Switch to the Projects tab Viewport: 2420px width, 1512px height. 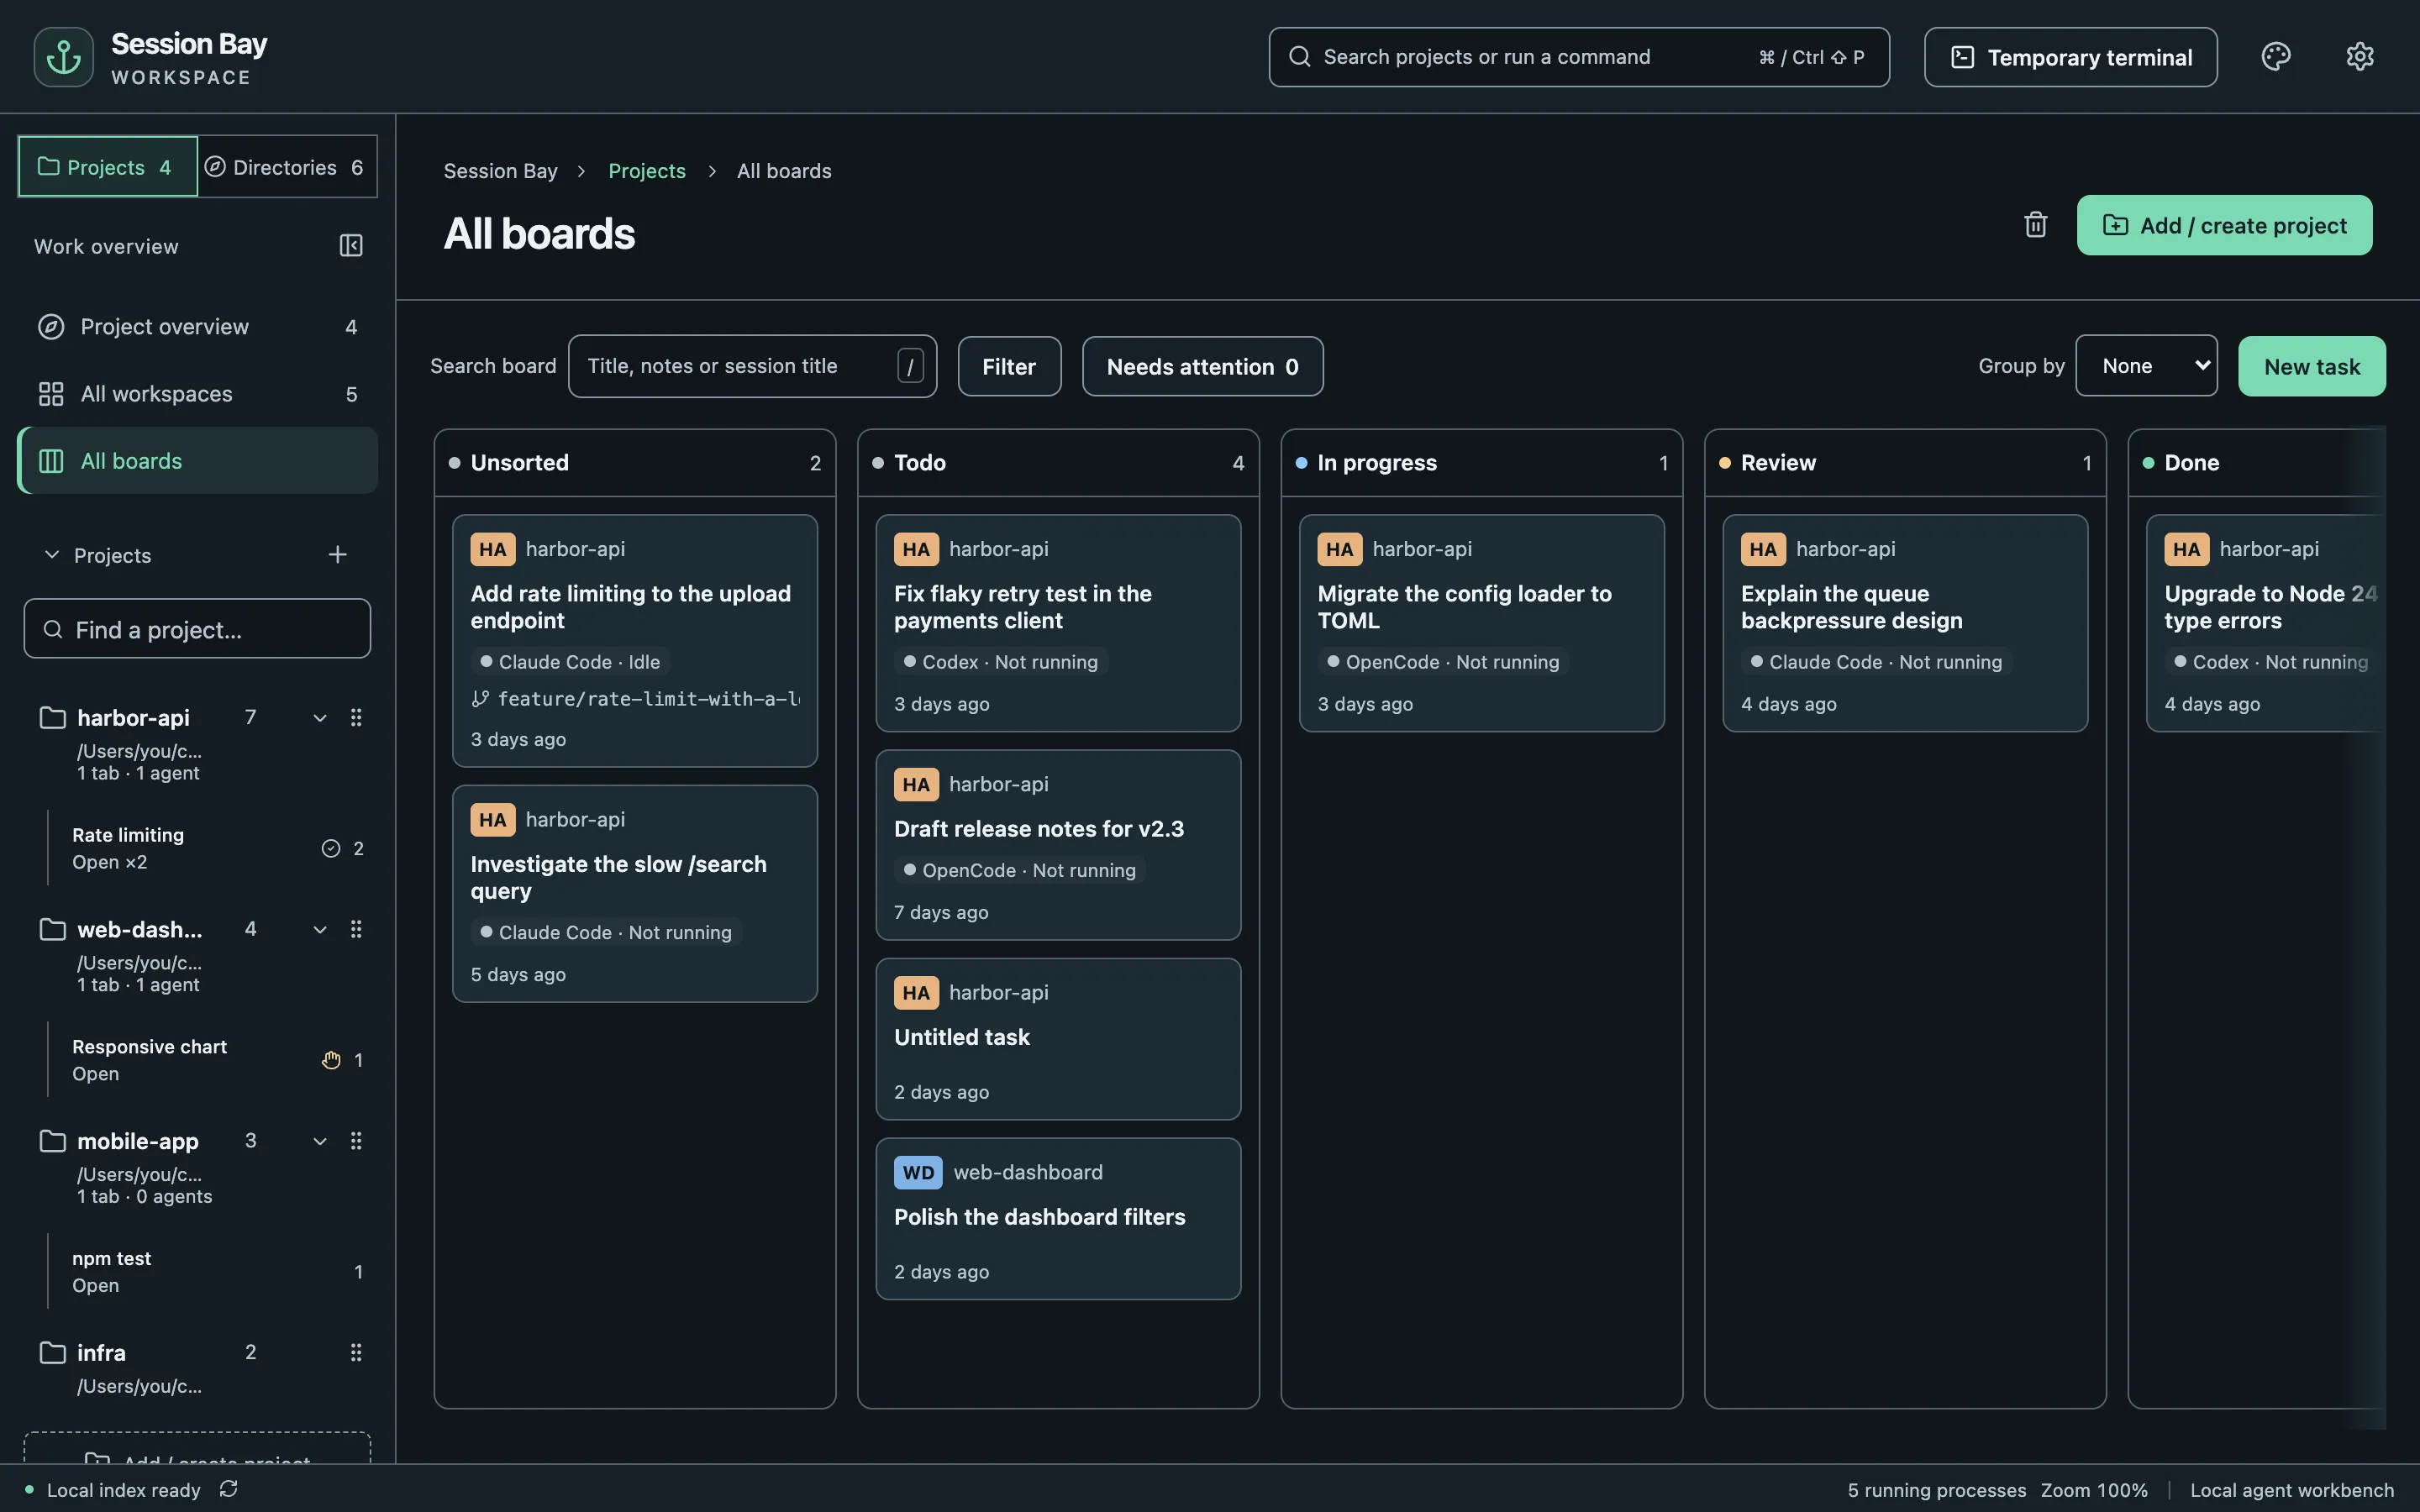pyautogui.click(x=108, y=167)
